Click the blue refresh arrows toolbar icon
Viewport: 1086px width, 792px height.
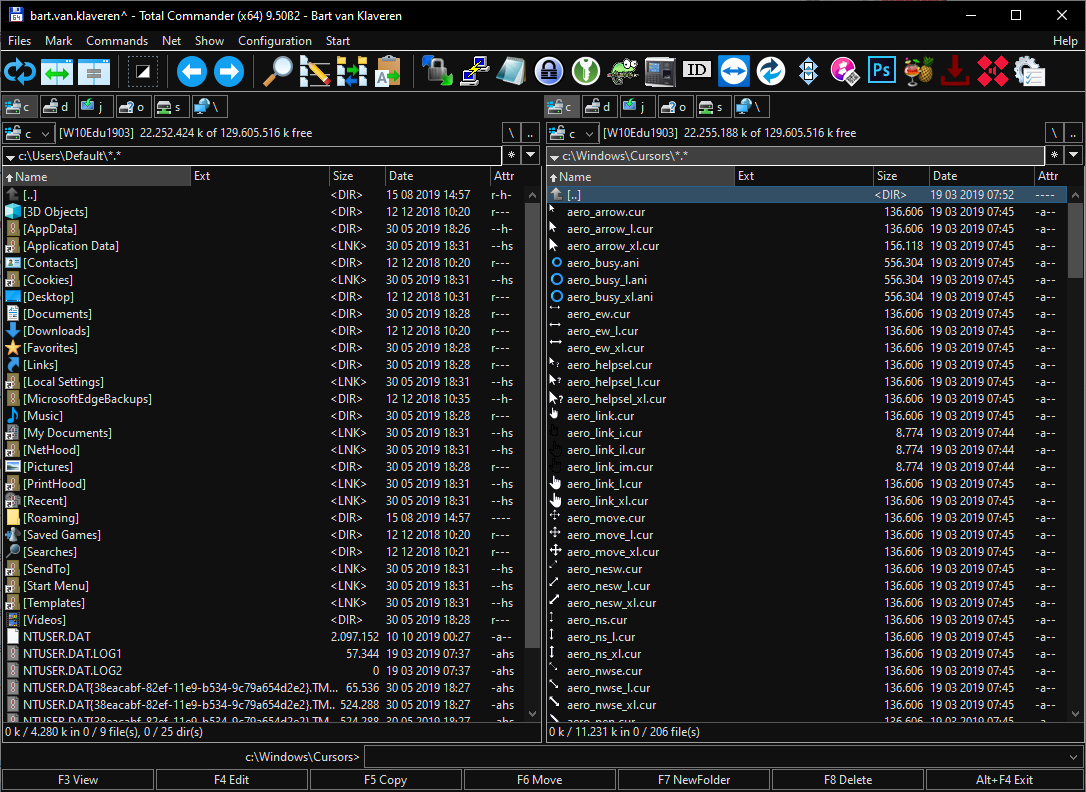(x=19, y=71)
